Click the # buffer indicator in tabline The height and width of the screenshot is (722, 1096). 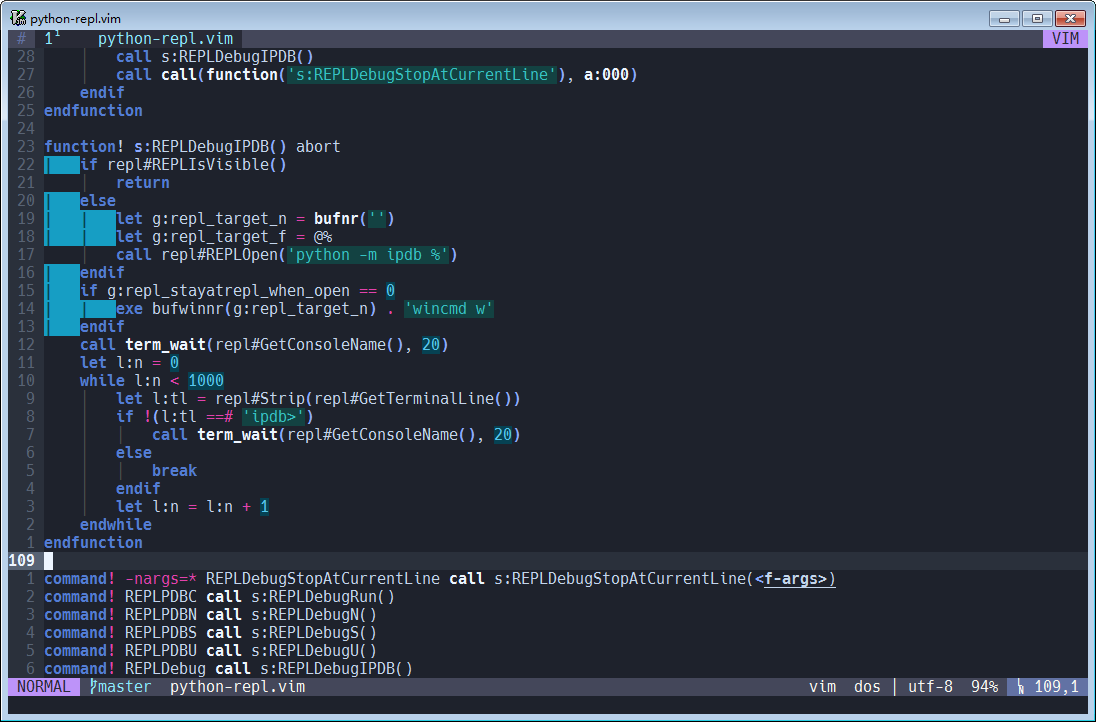tap(22, 38)
